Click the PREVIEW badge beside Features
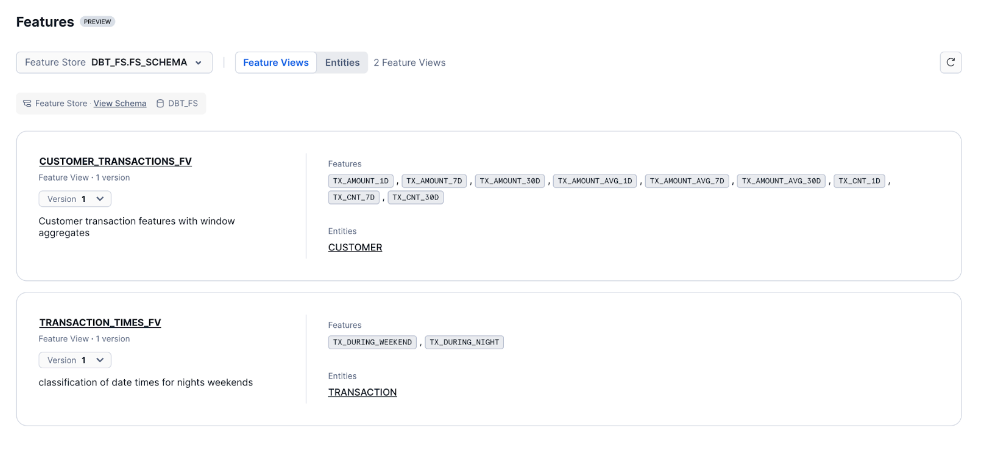The image size is (985, 456). 98,22
